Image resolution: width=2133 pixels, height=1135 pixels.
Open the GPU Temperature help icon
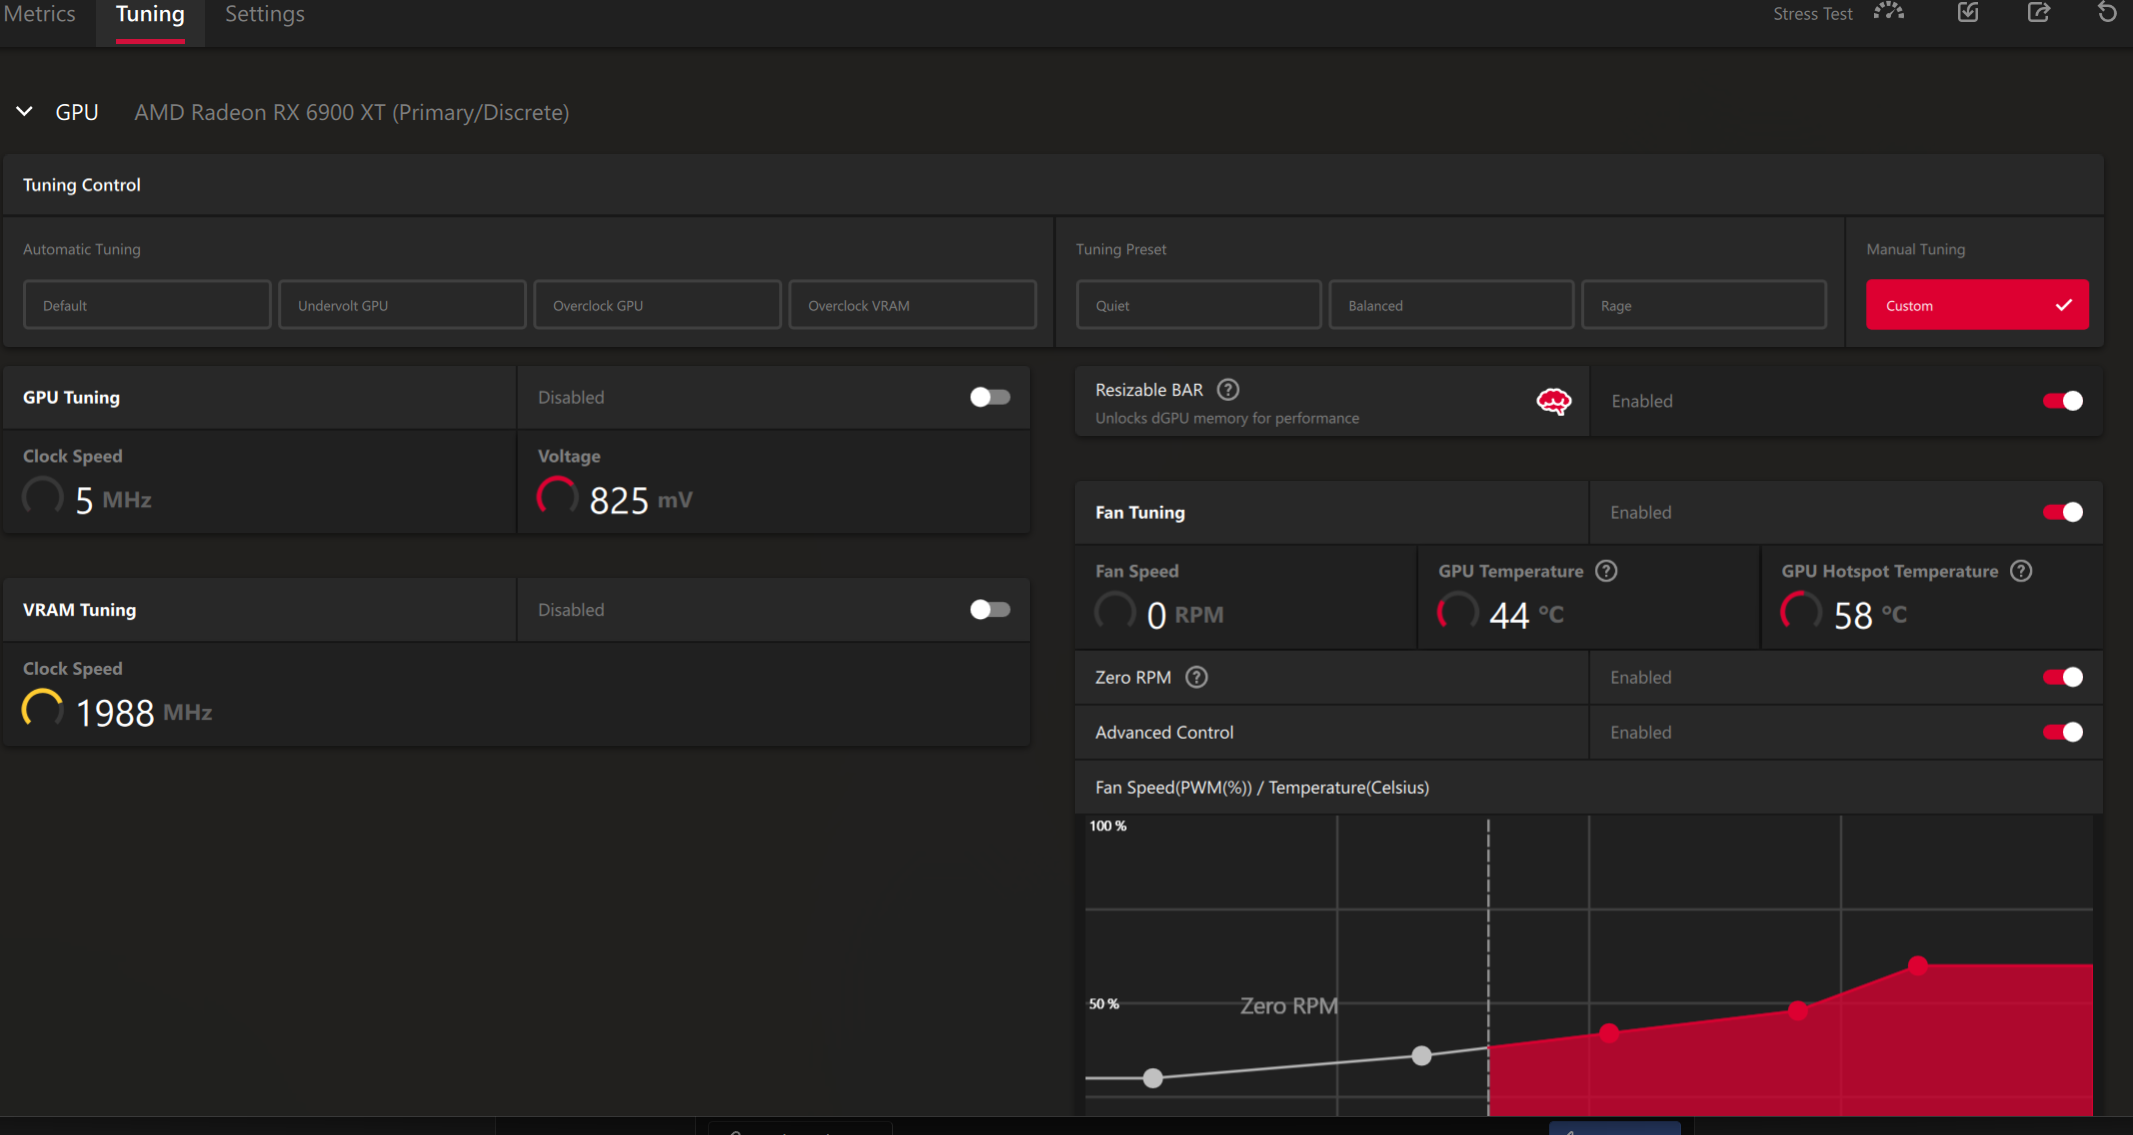pos(1606,571)
